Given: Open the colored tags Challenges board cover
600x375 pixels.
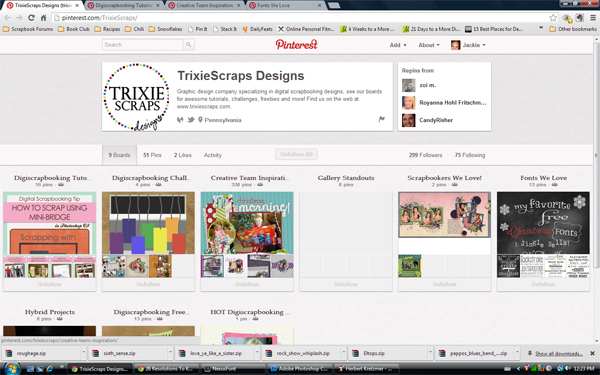Looking at the screenshot, I should [148, 223].
